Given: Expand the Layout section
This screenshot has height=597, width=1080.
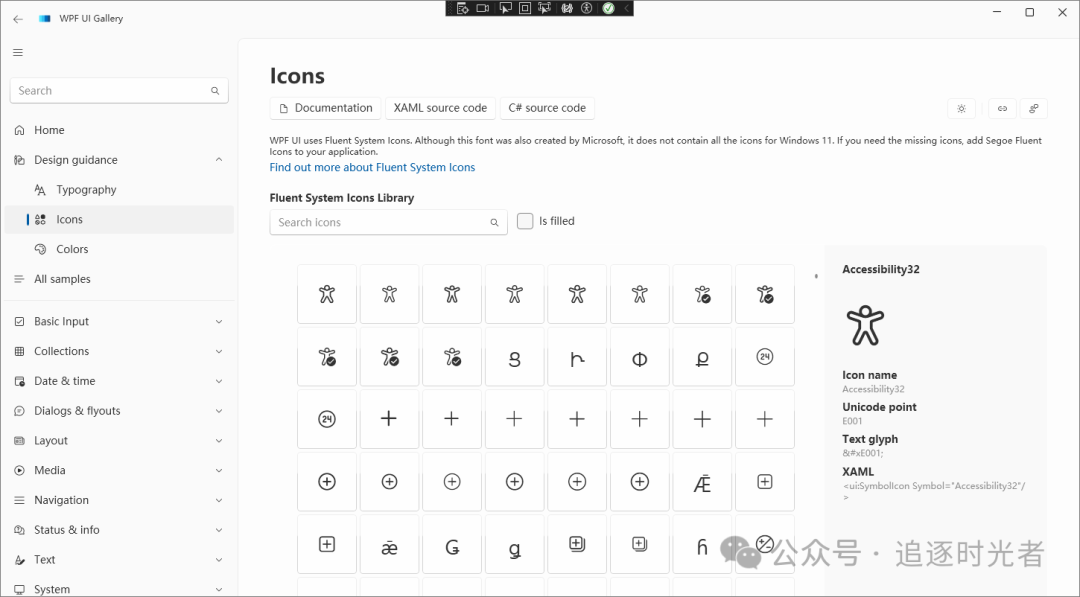Looking at the screenshot, I should [x=119, y=441].
